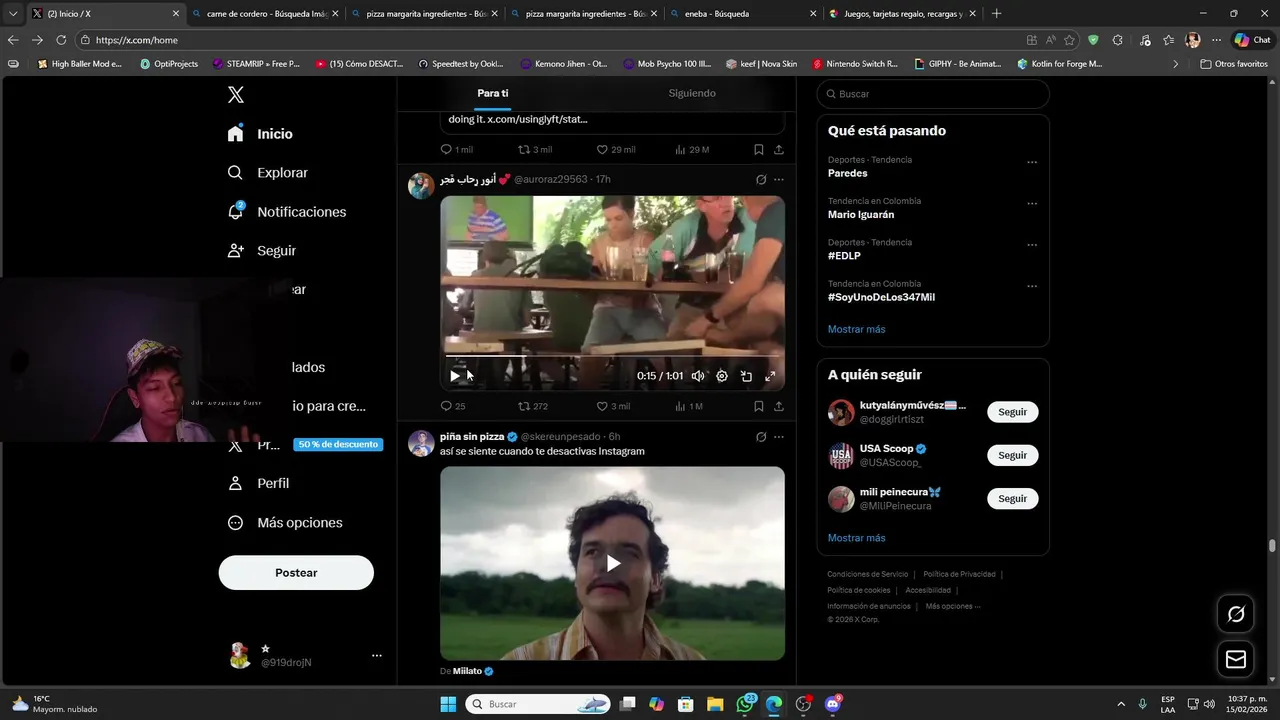Switch to the Siguiendo tab
Viewport: 1280px width, 720px height.
(692, 93)
